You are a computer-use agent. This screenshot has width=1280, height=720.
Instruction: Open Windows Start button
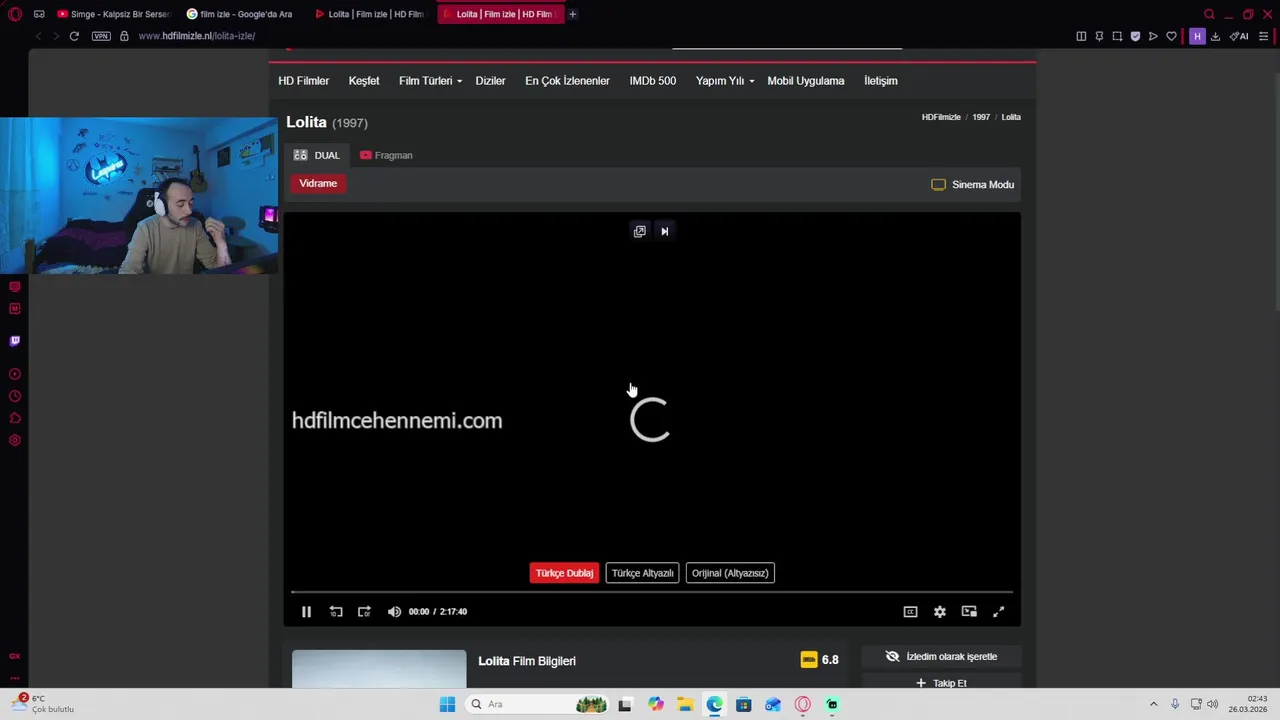447,704
